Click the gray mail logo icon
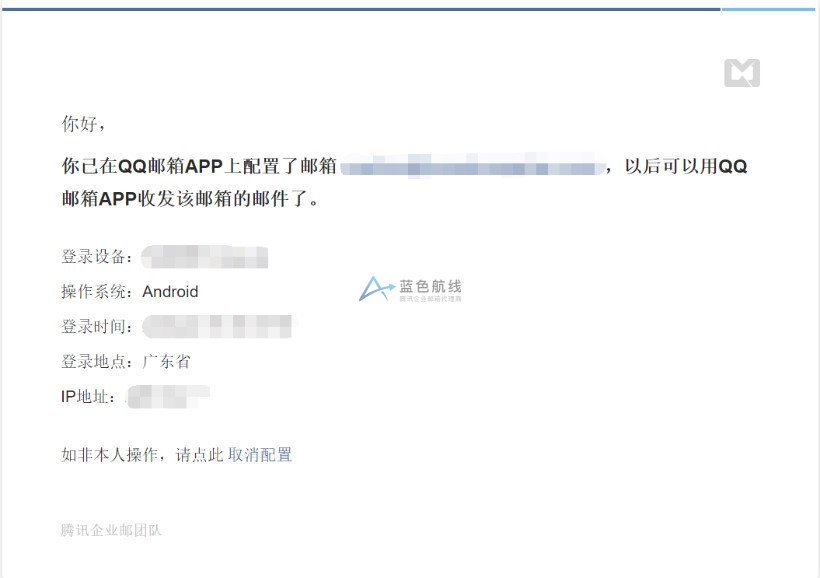Image resolution: width=820 pixels, height=578 pixels. point(742,73)
